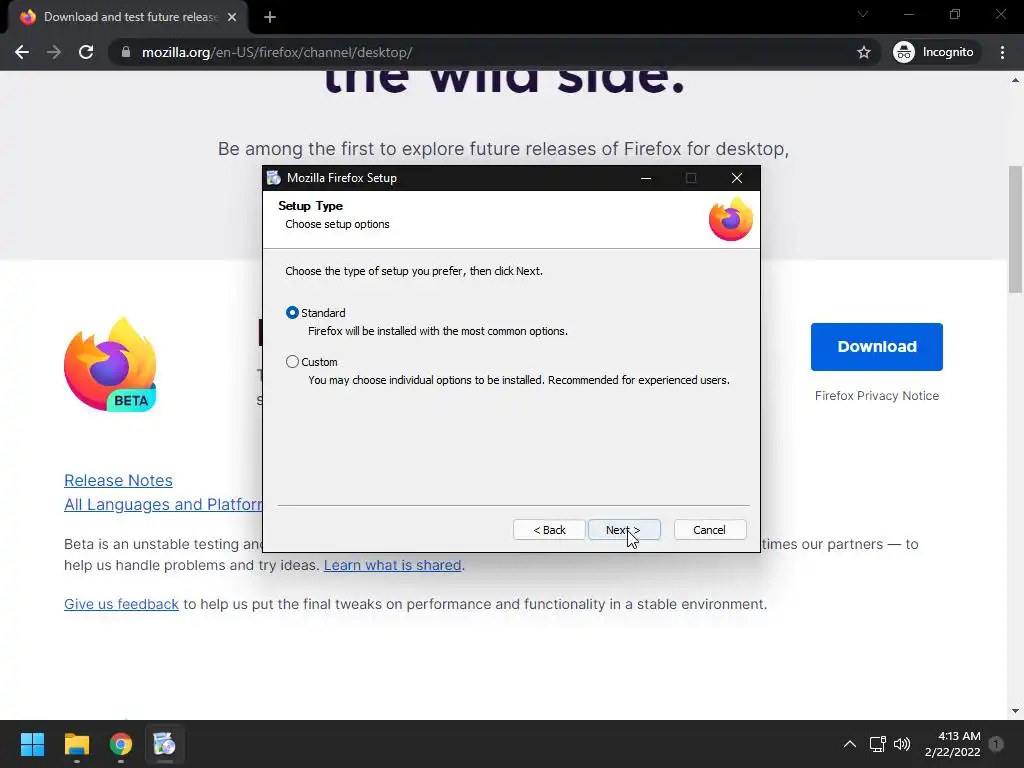This screenshot has height=768, width=1024.
Task: Bookmark this page with the star icon
Action: [863, 52]
